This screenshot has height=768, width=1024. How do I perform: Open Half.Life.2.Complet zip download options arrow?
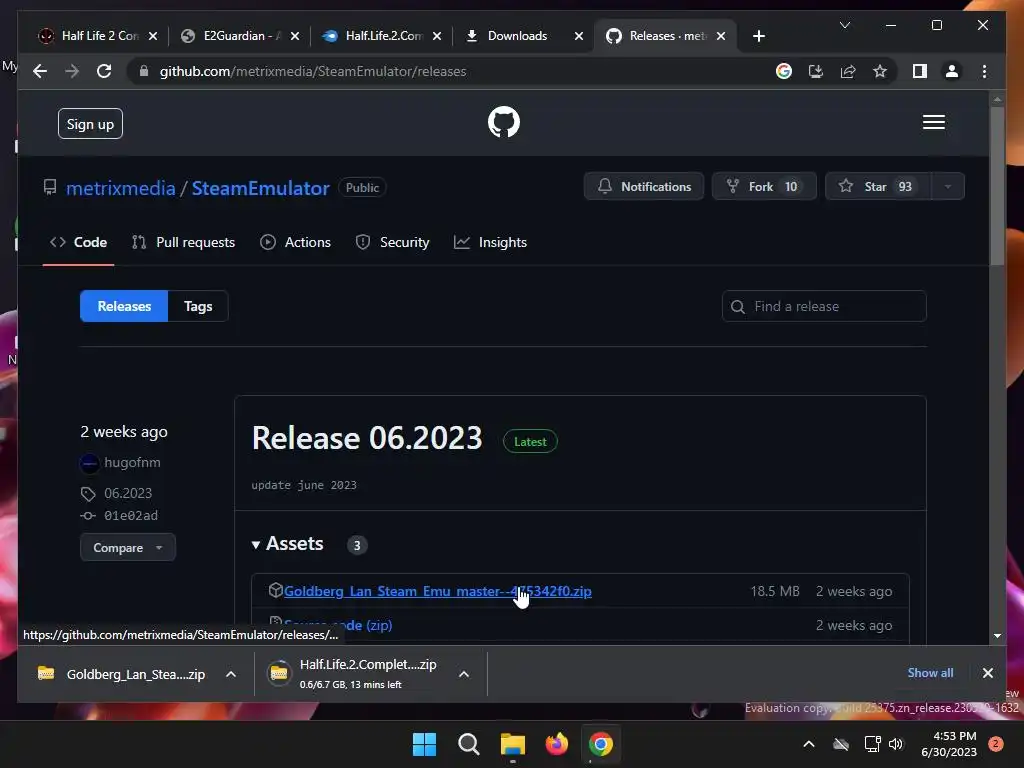click(464, 674)
